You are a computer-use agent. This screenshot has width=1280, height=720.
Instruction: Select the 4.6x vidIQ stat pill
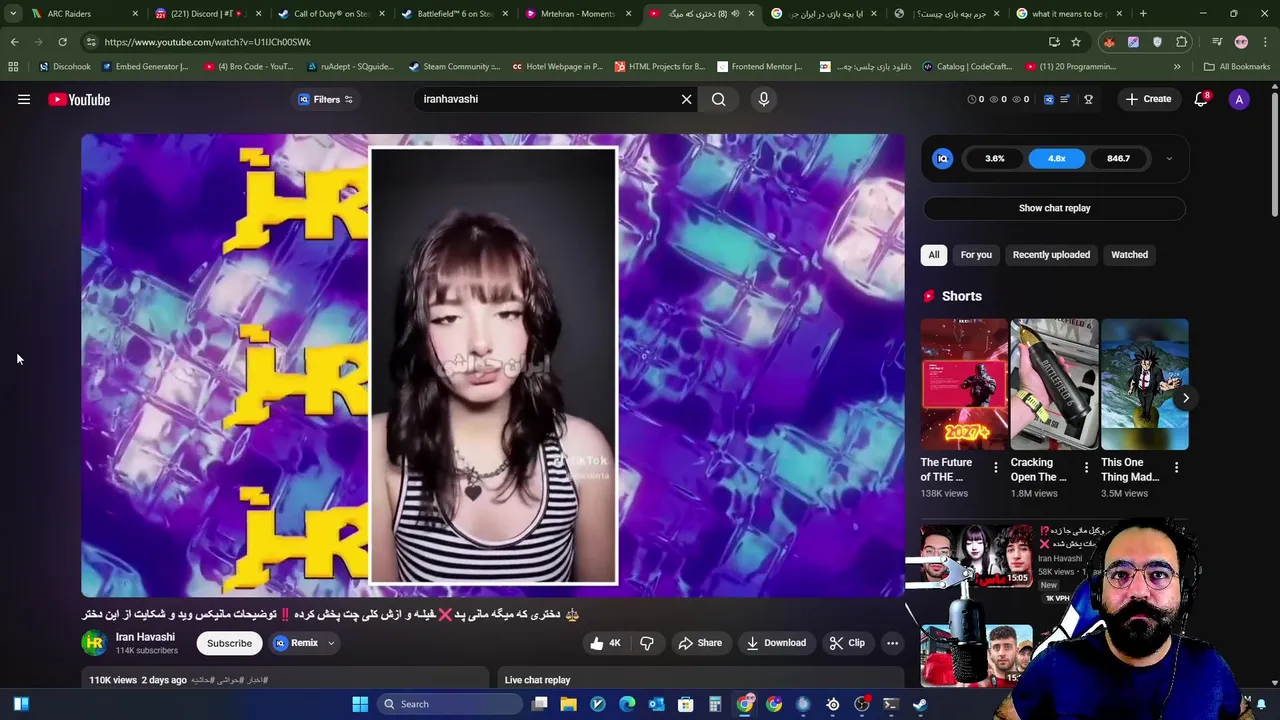(1056, 158)
